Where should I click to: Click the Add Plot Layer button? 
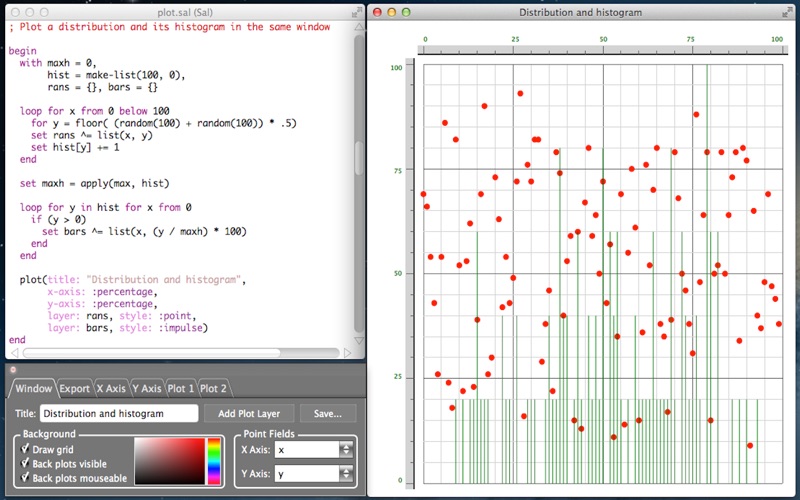point(249,413)
